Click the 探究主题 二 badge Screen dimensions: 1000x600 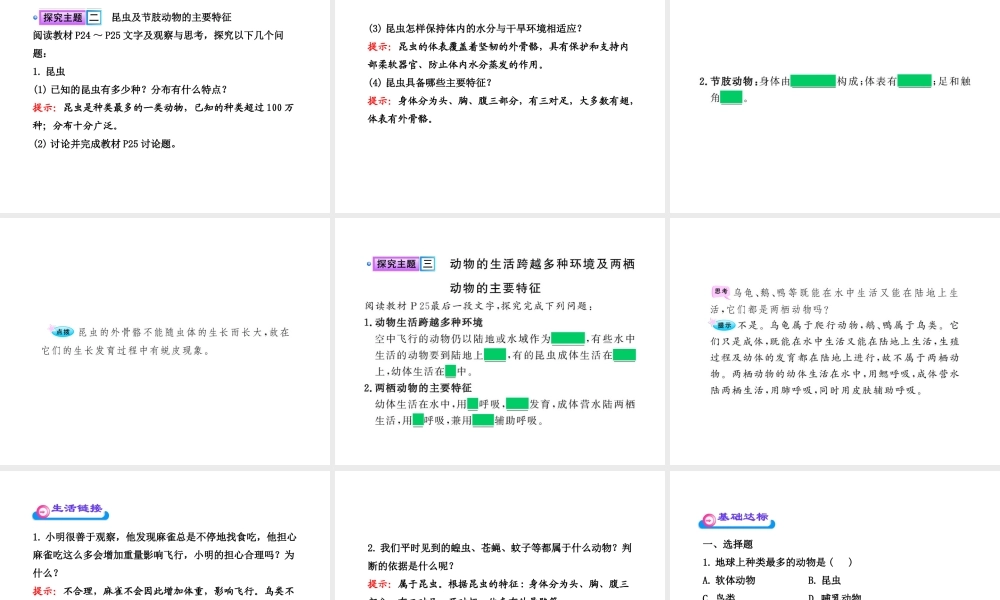pos(70,17)
